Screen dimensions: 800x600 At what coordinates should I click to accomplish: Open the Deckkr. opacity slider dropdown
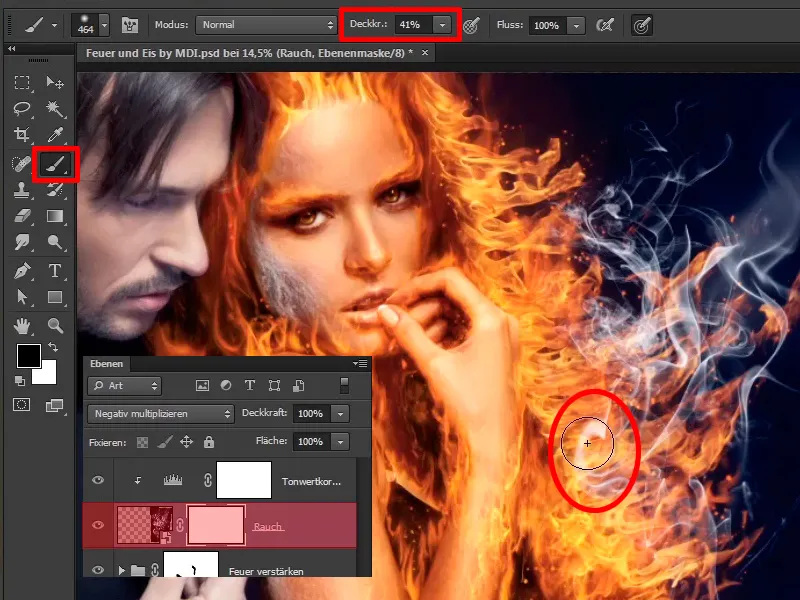click(x=442, y=24)
